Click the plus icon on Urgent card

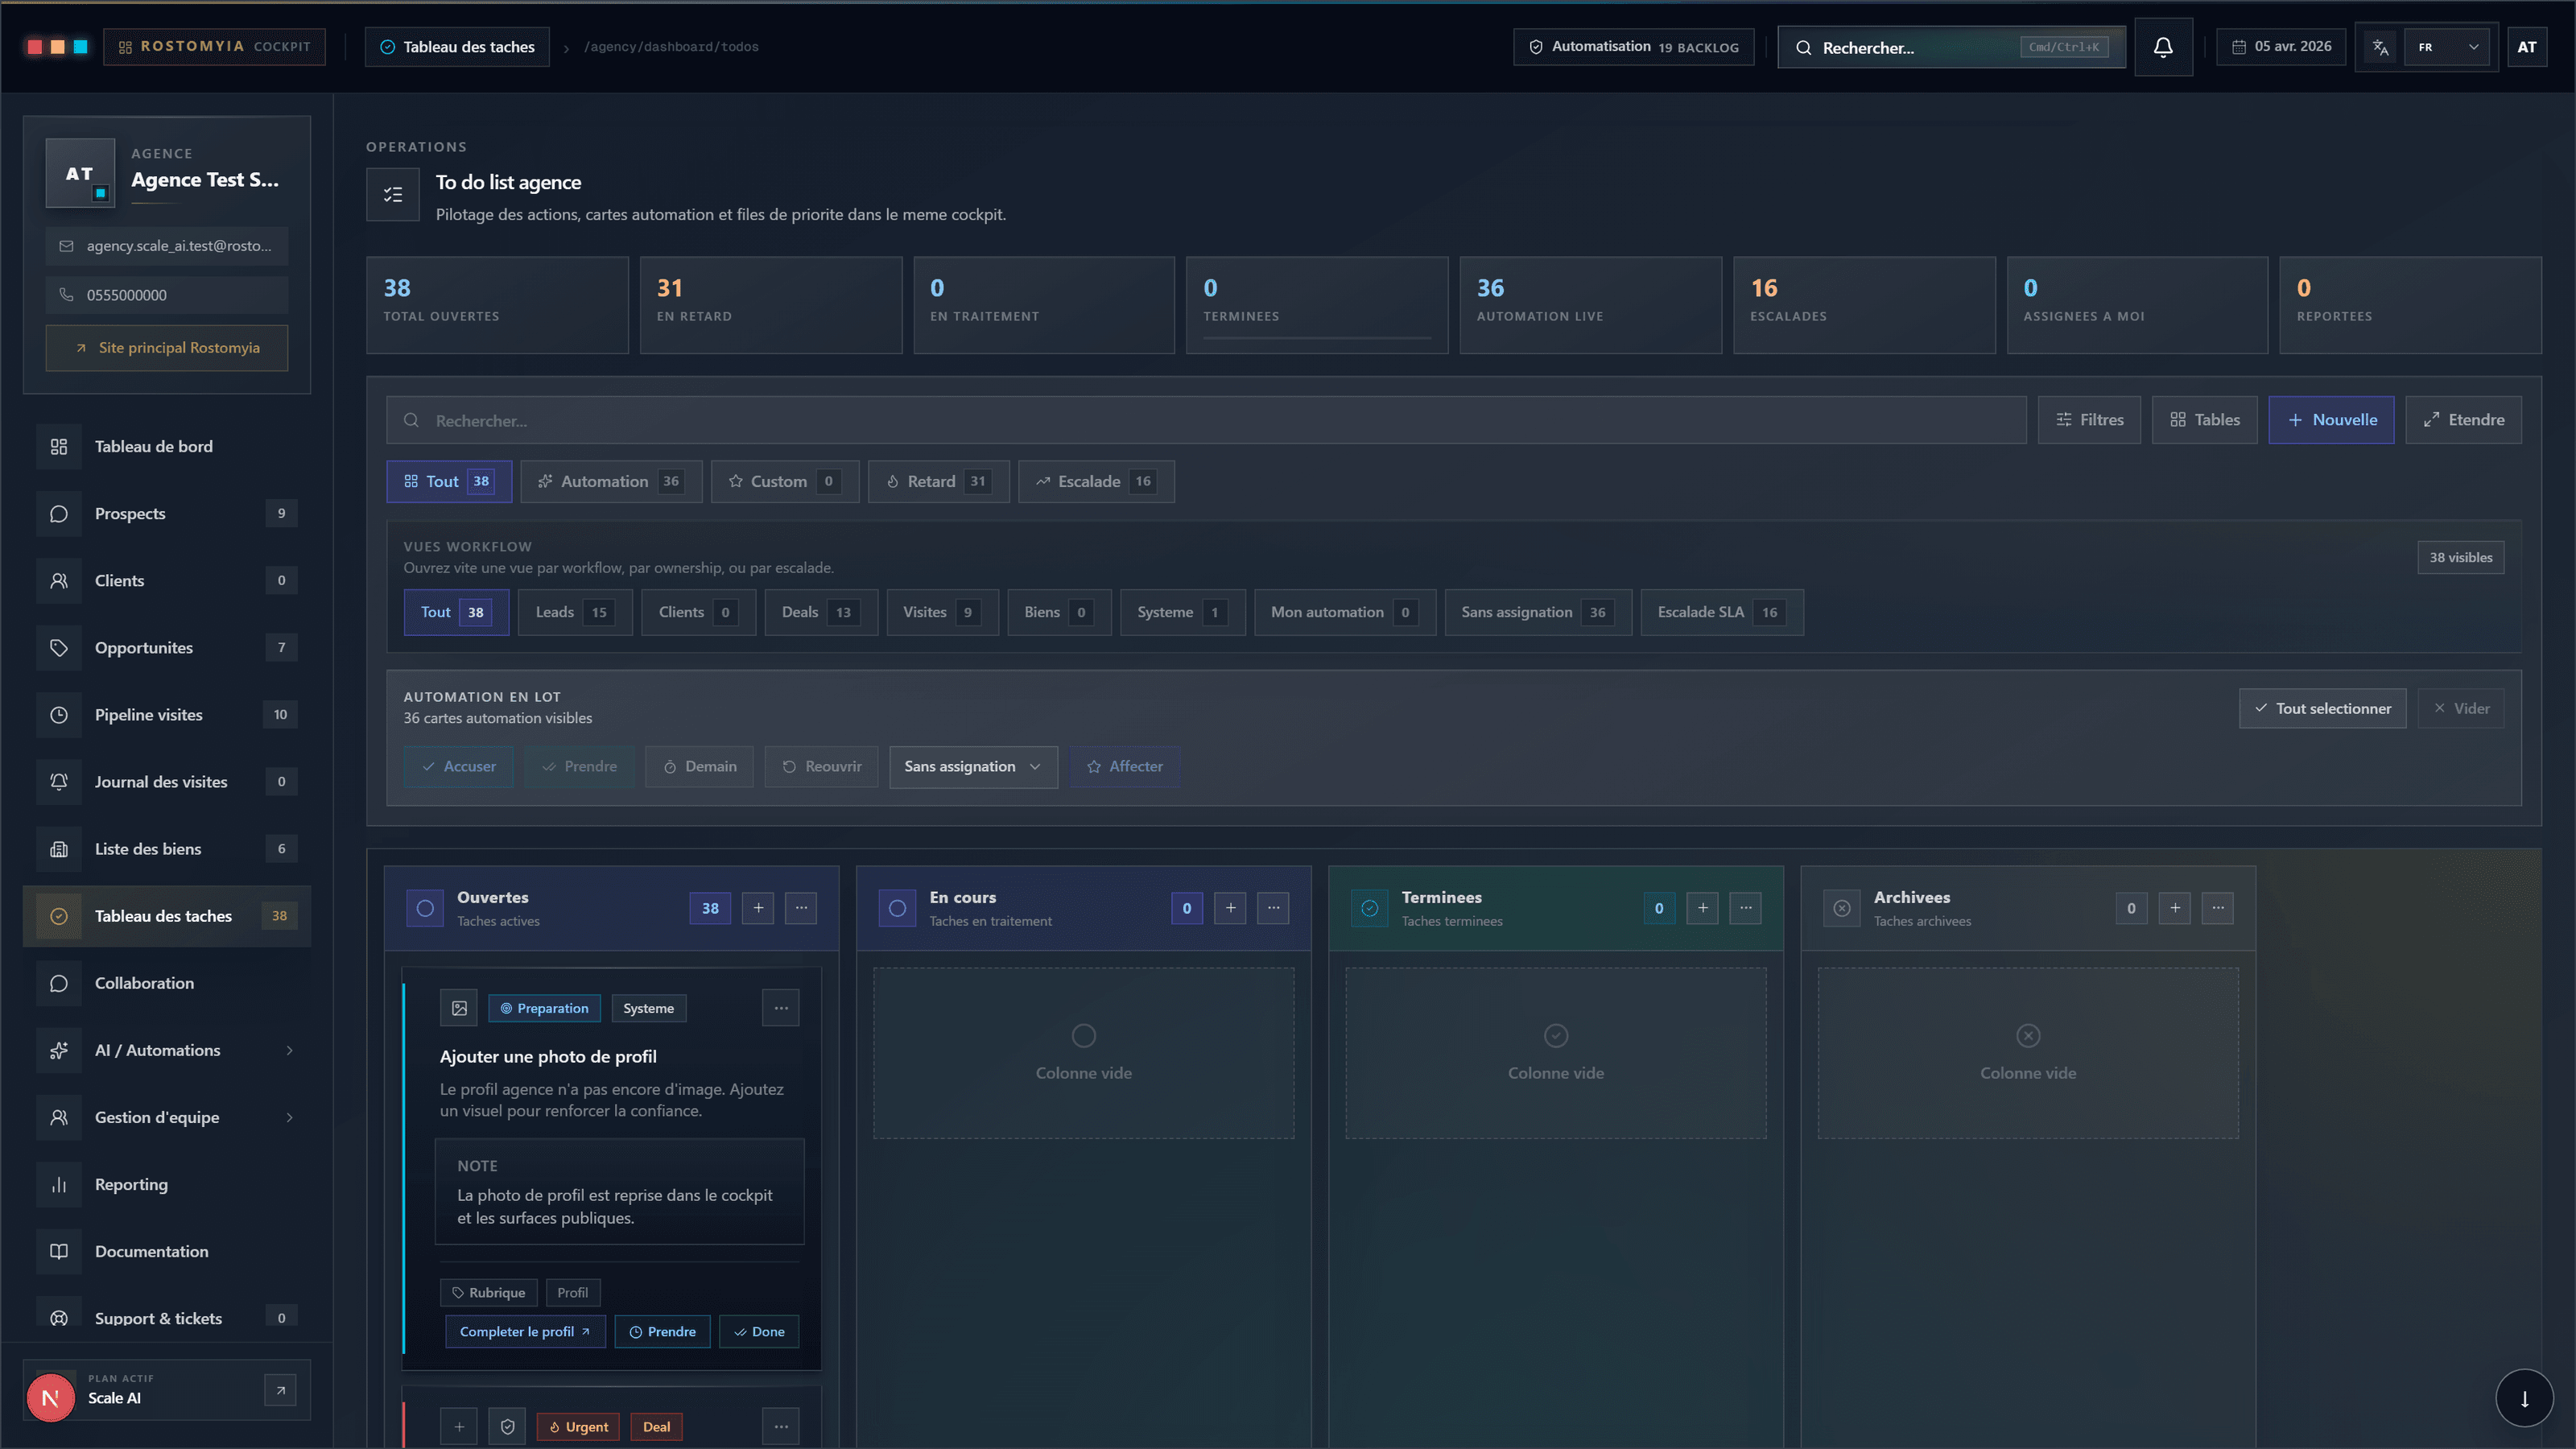pos(459,1427)
